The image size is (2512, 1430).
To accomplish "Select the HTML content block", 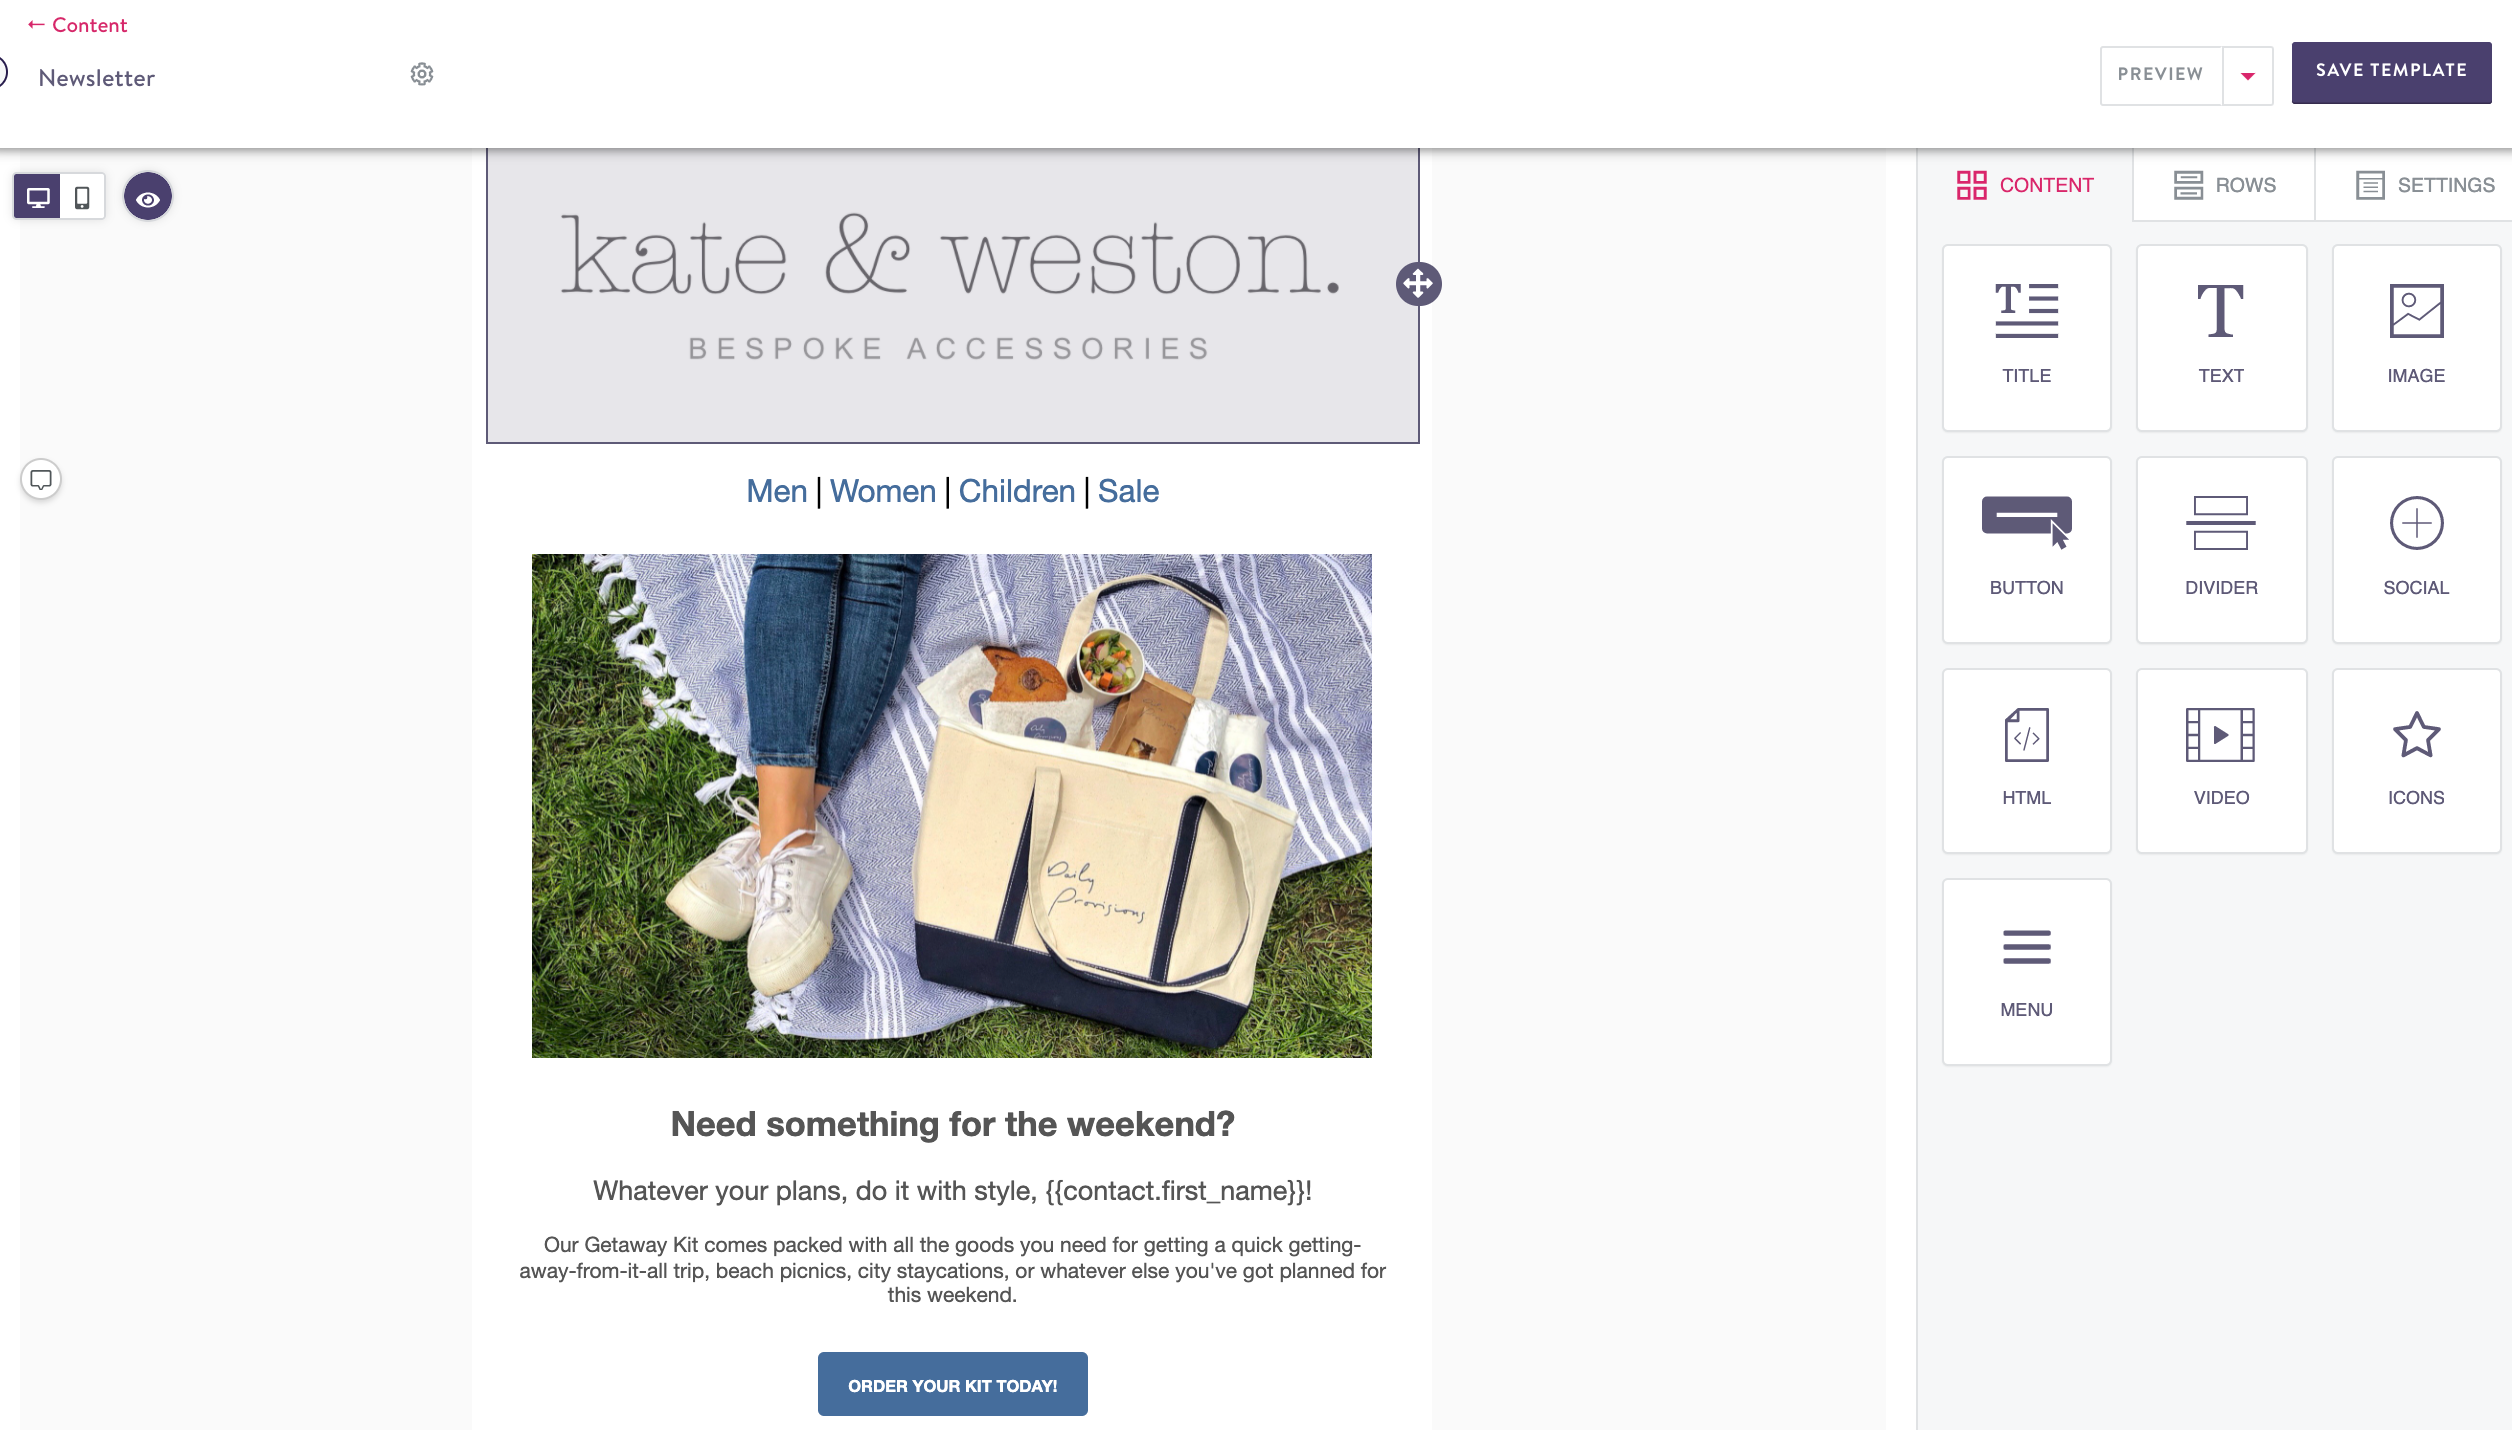I will [x=2026, y=761].
